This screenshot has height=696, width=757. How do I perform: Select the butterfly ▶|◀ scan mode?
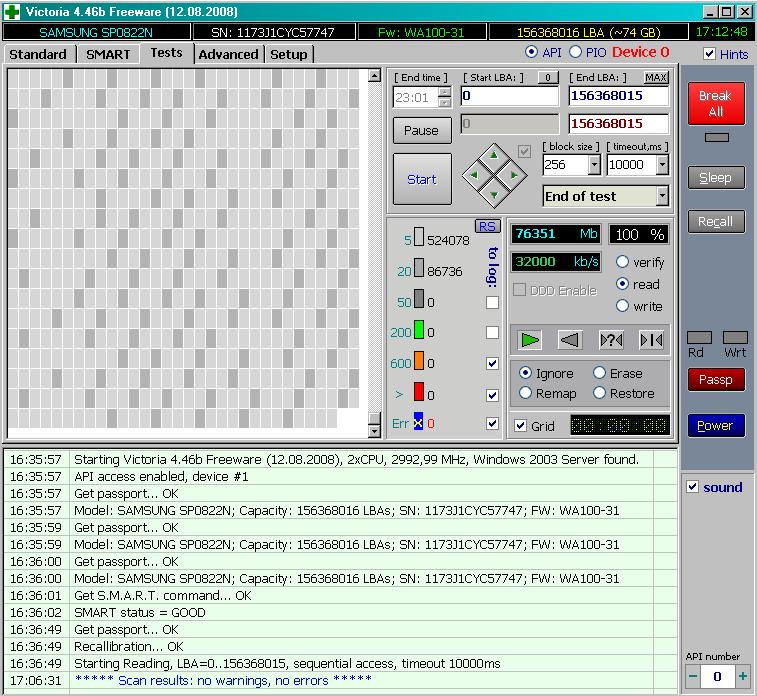[x=651, y=340]
